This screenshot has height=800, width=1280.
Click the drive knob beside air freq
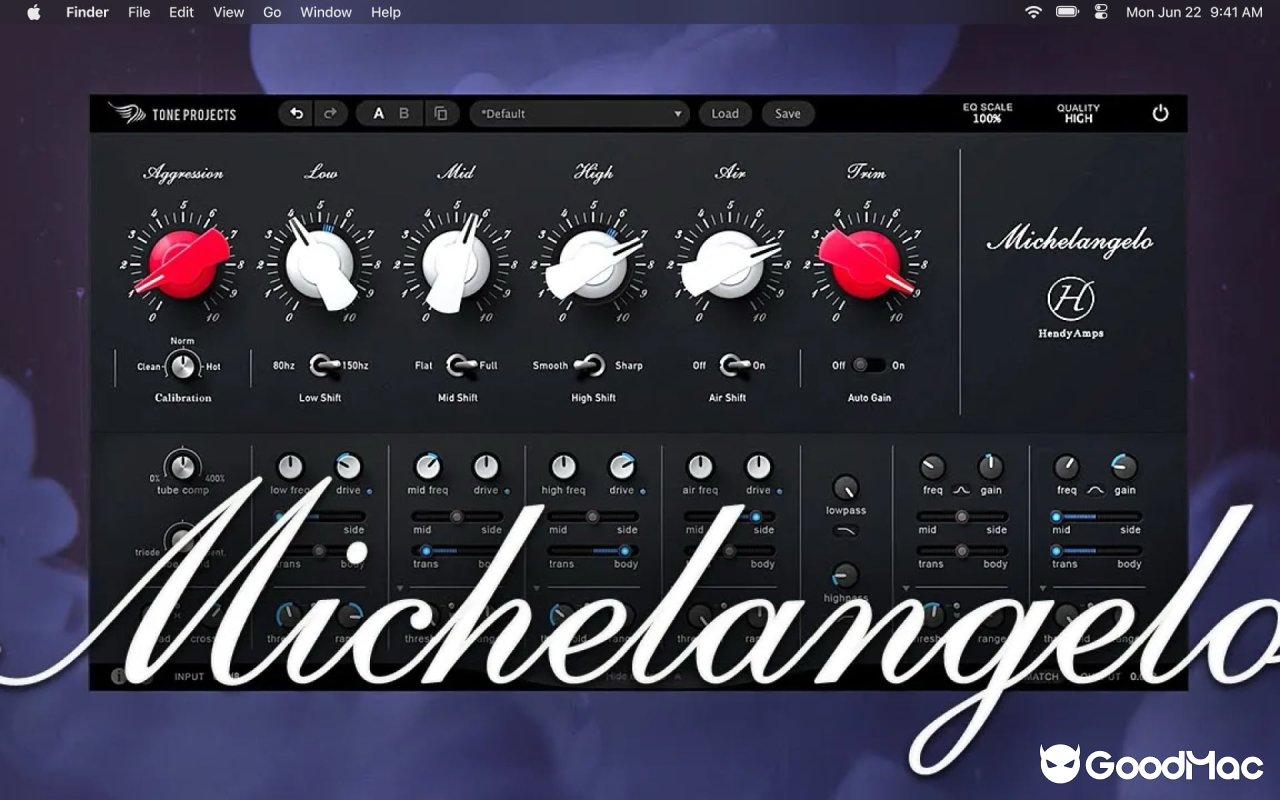(x=758, y=466)
